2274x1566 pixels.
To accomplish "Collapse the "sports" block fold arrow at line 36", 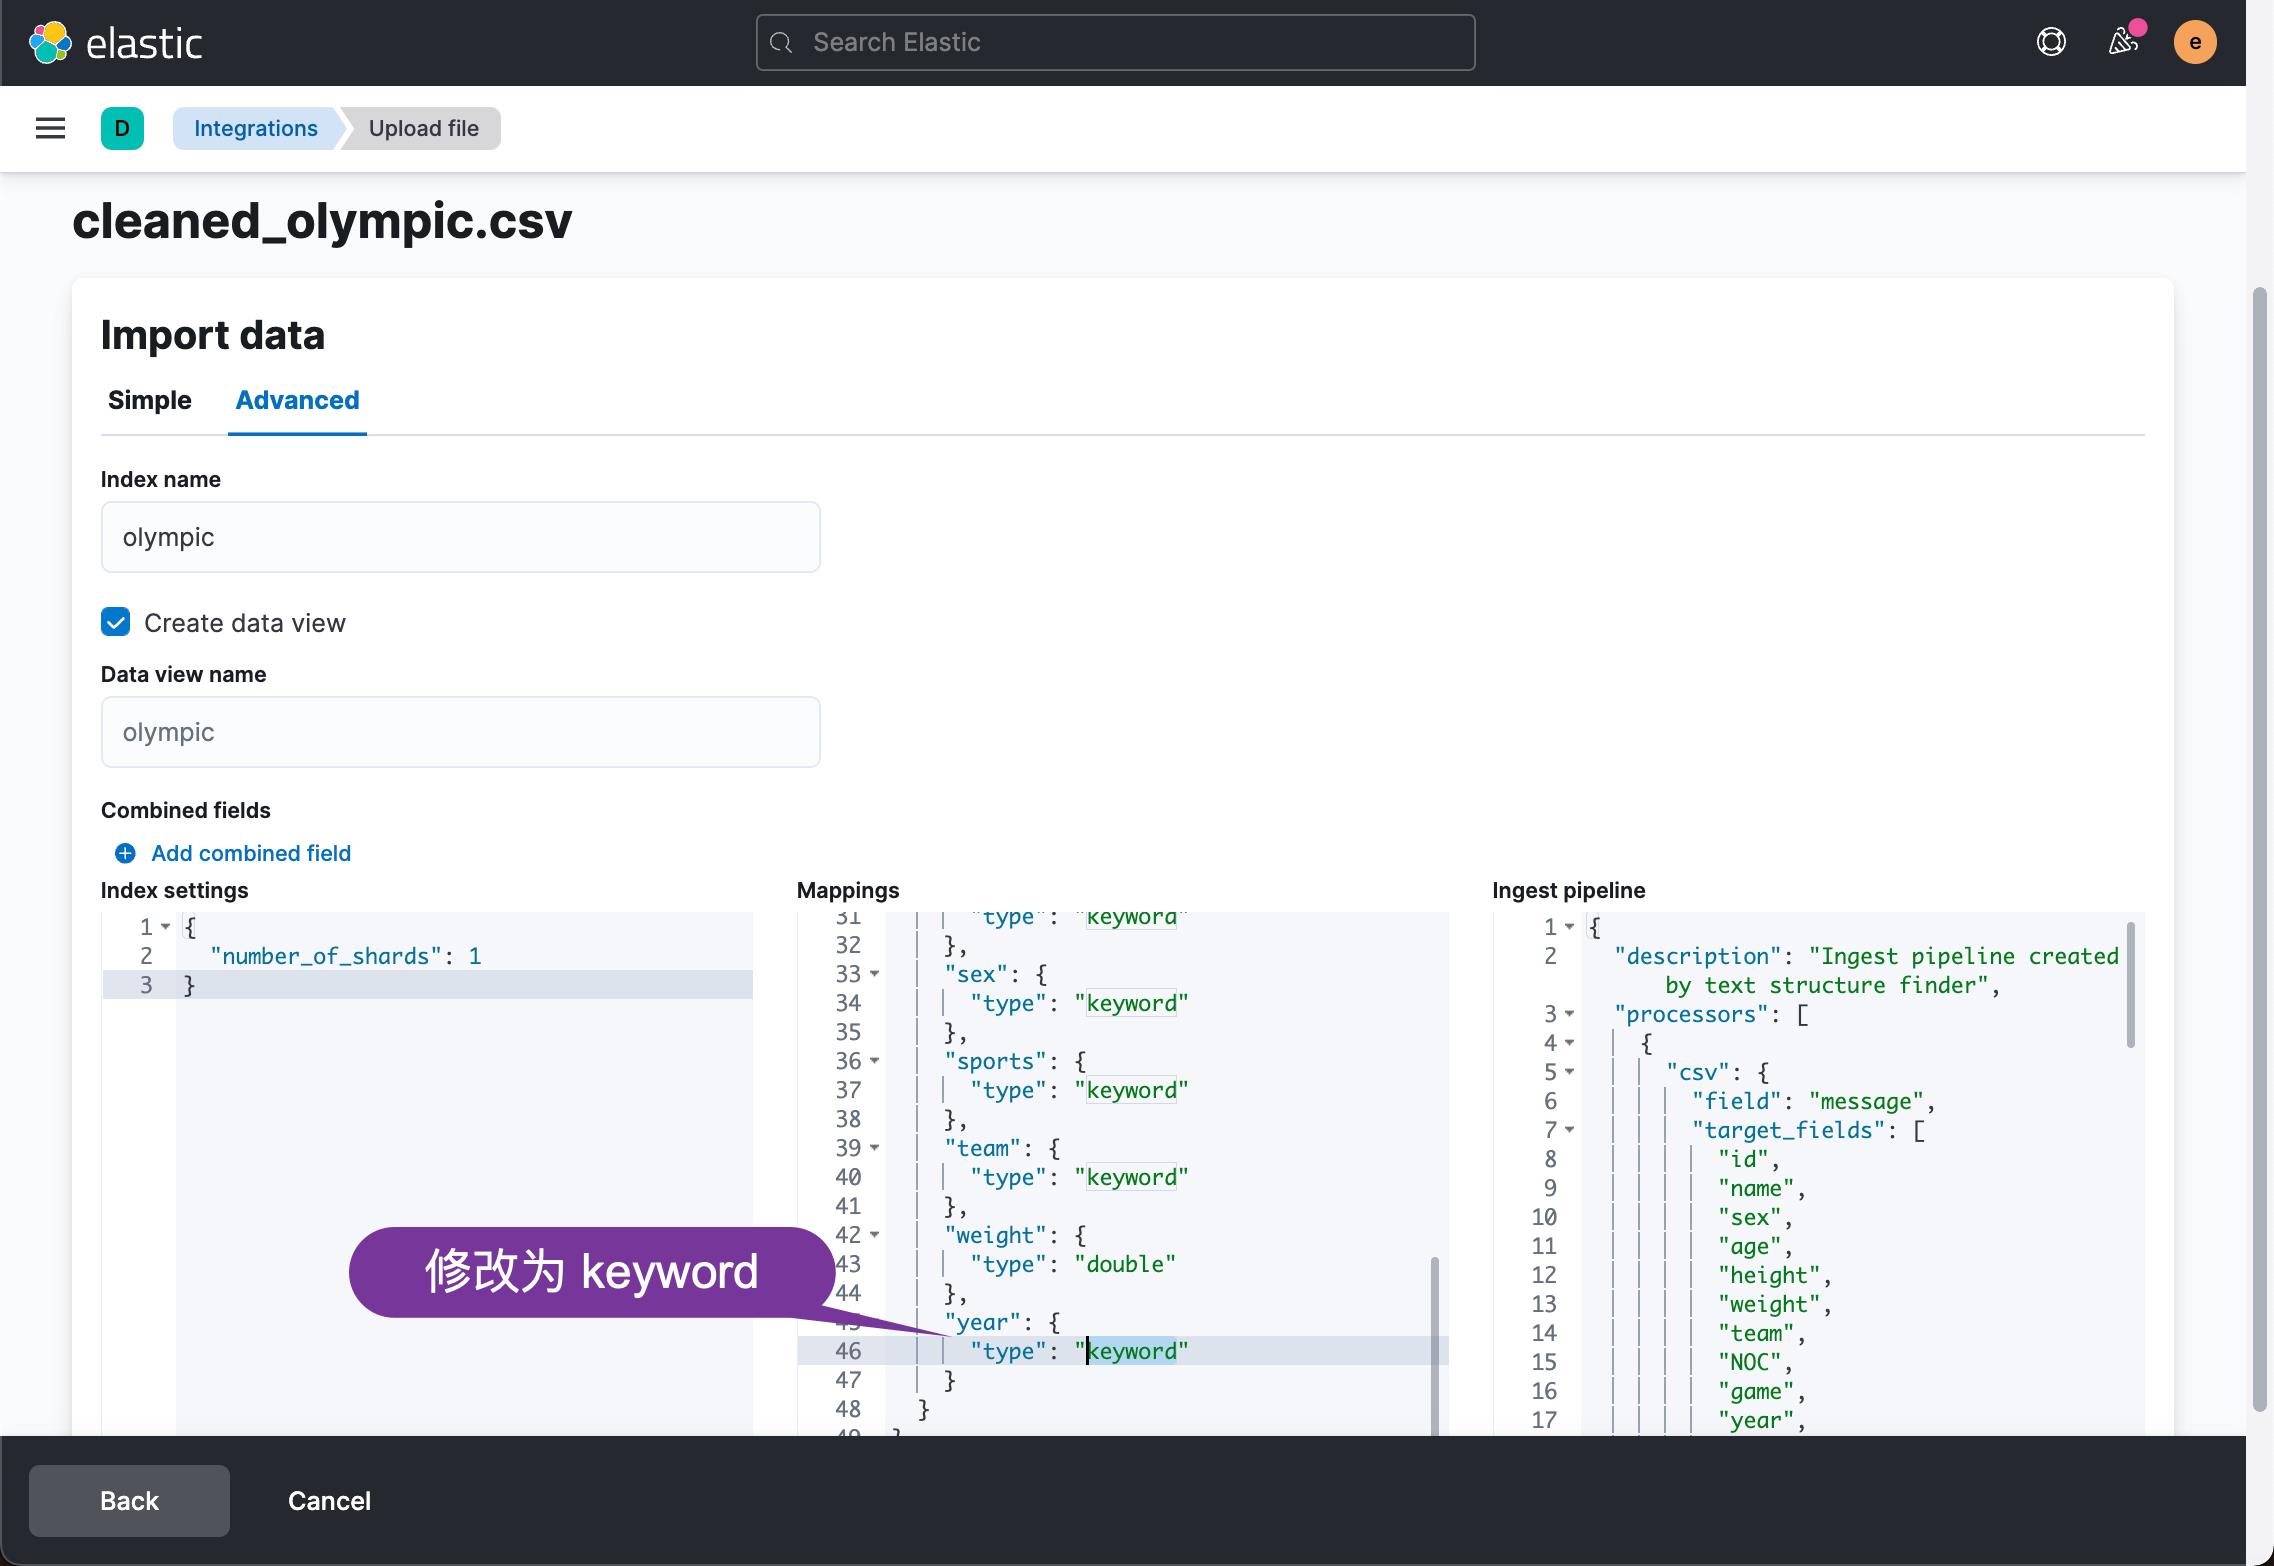I will point(875,1061).
